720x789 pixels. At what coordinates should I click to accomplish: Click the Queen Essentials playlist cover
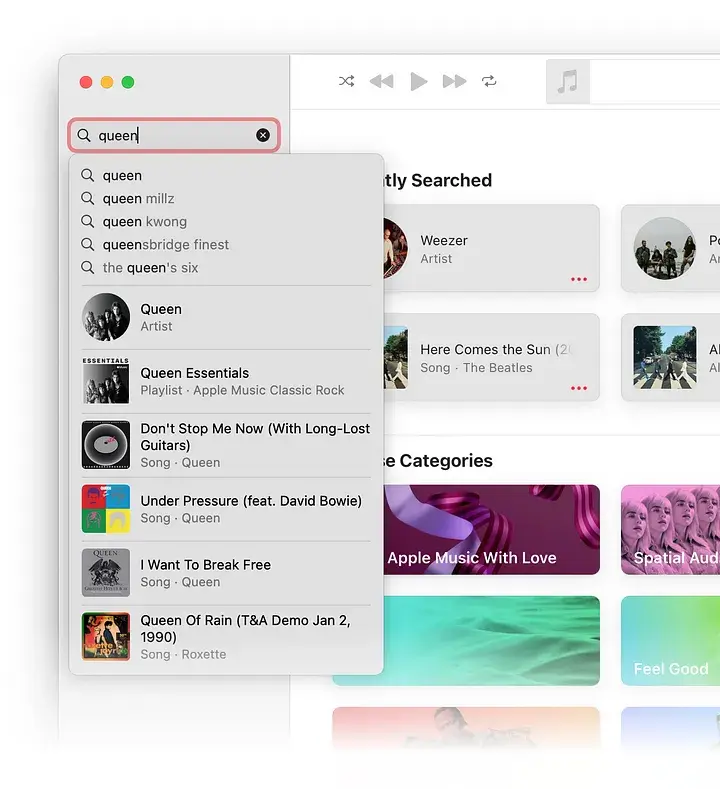click(x=106, y=381)
